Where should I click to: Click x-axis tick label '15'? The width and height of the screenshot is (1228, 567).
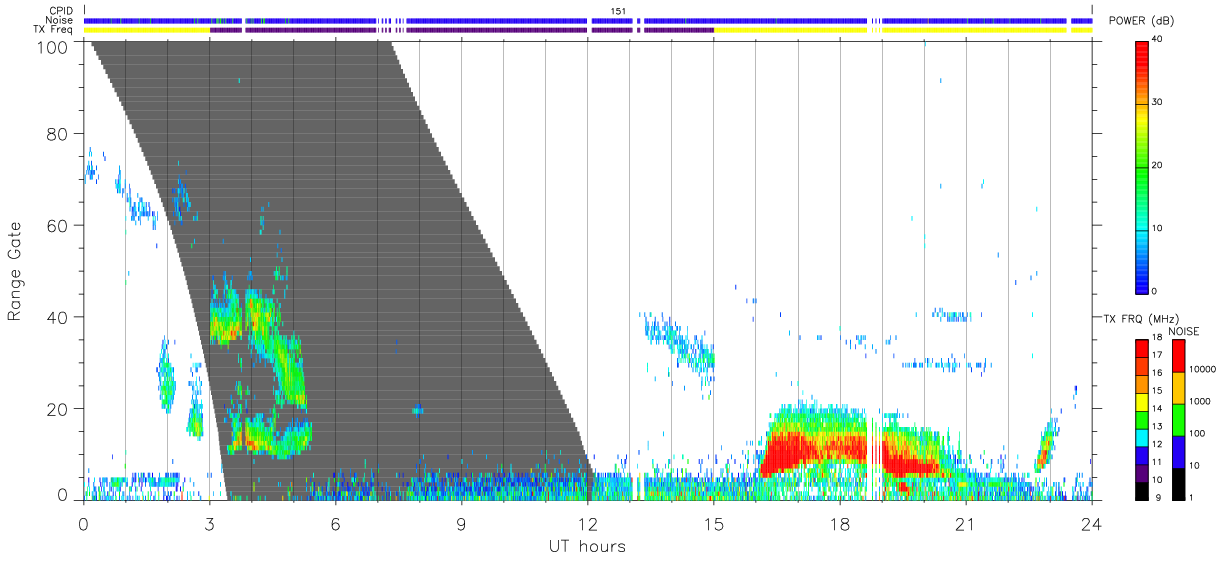click(714, 523)
